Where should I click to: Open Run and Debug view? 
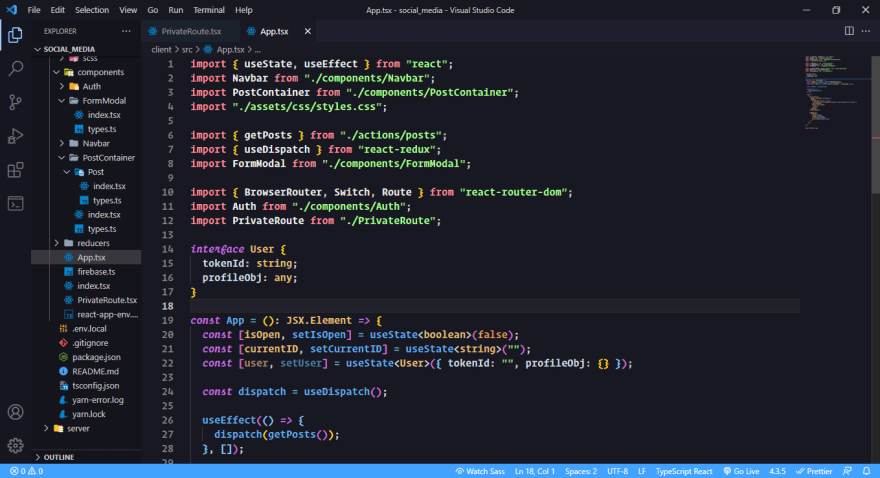point(16,136)
